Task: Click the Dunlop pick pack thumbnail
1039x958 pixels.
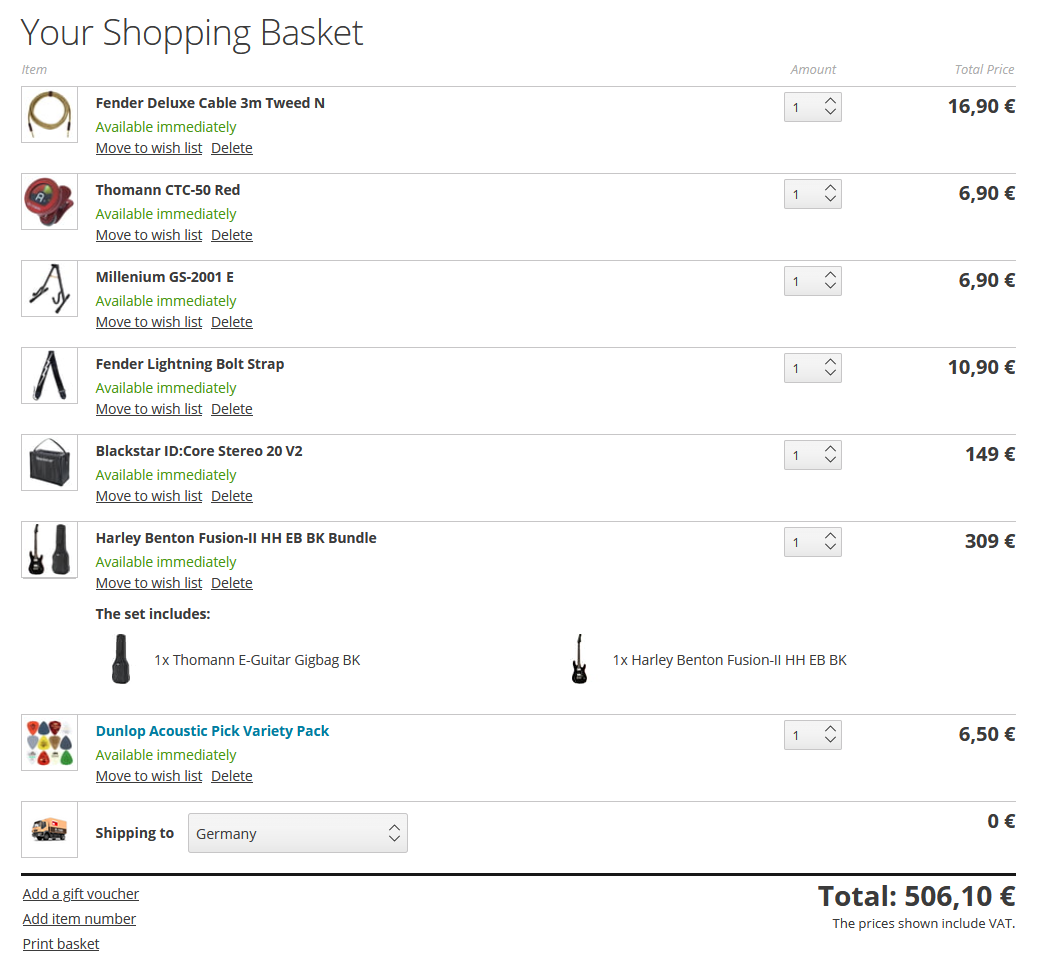Action: [x=49, y=743]
